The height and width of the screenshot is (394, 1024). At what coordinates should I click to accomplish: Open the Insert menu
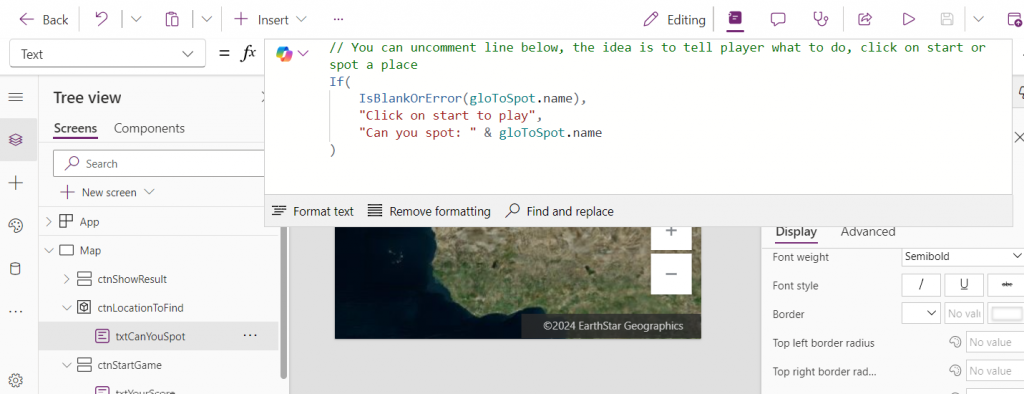tap(270, 20)
